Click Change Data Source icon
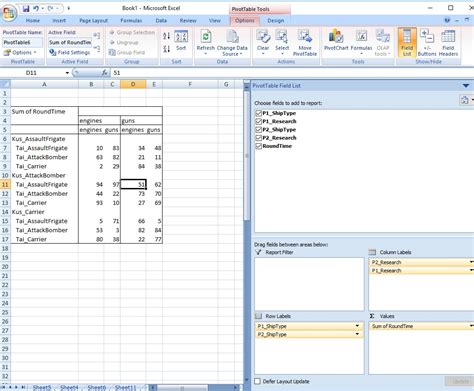 pos(232,43)
